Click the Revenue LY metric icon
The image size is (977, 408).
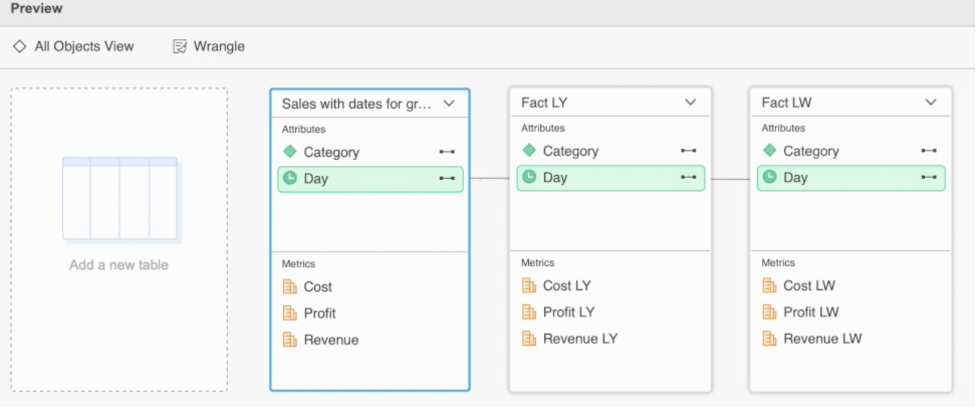click(x=529, y=339)
